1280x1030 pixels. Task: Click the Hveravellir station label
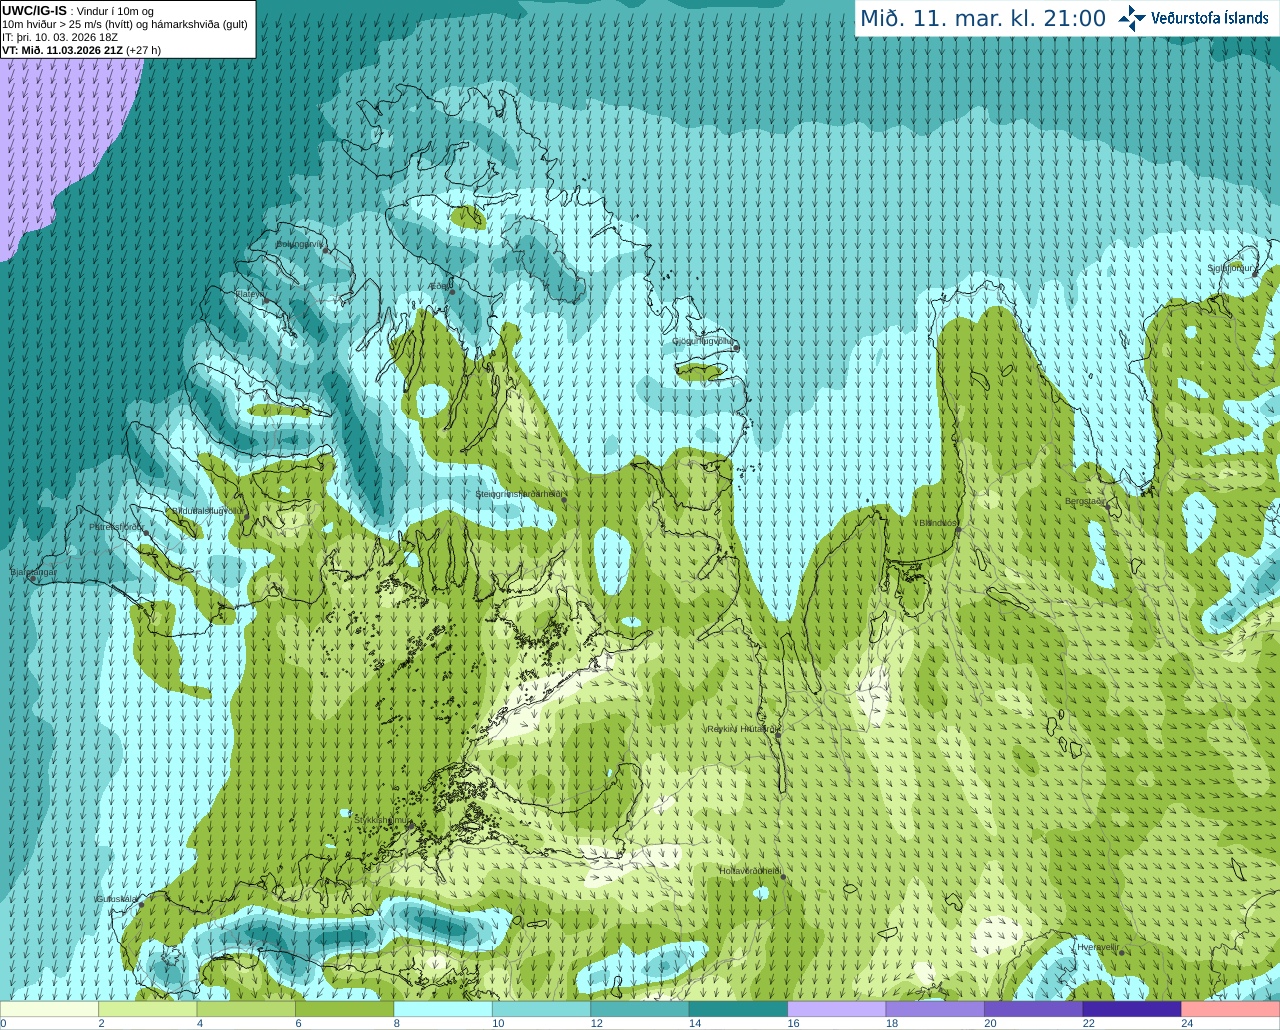tap(1097, 946)
